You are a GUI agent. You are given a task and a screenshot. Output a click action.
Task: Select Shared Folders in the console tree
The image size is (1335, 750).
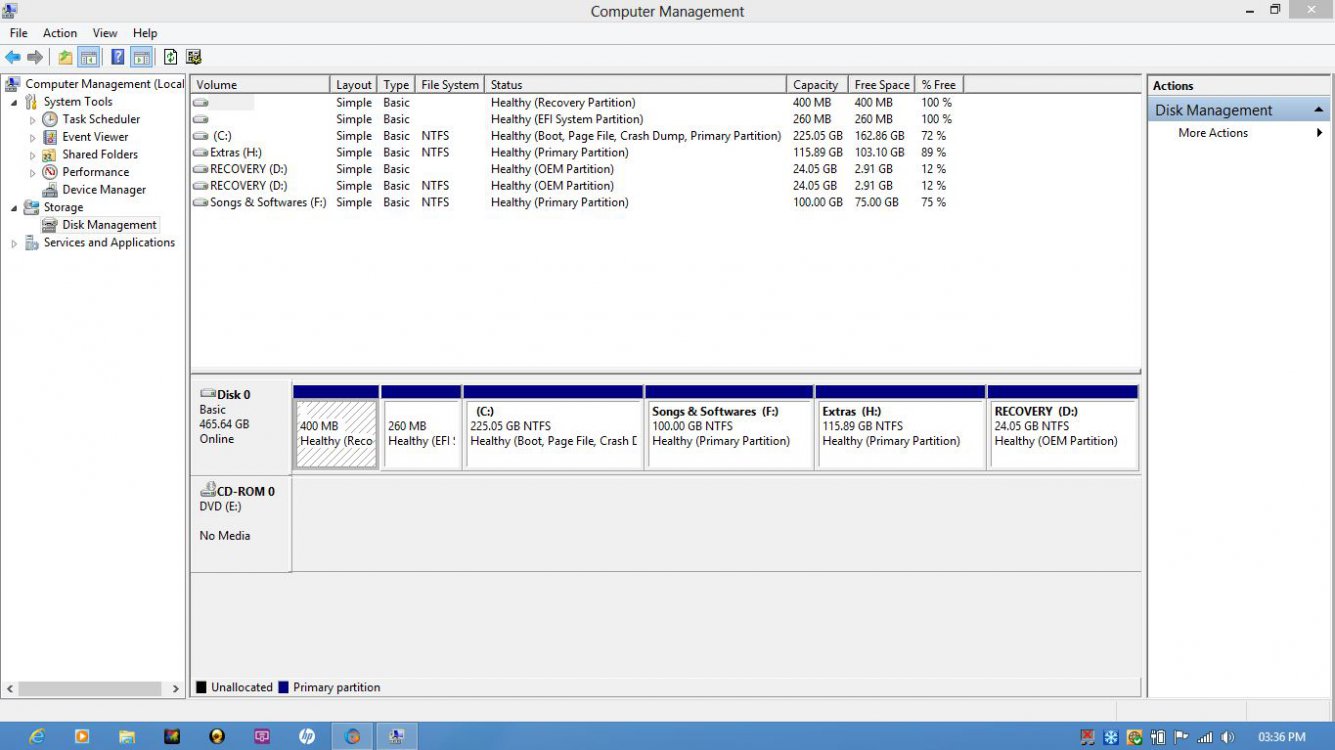tap(100, 154)
